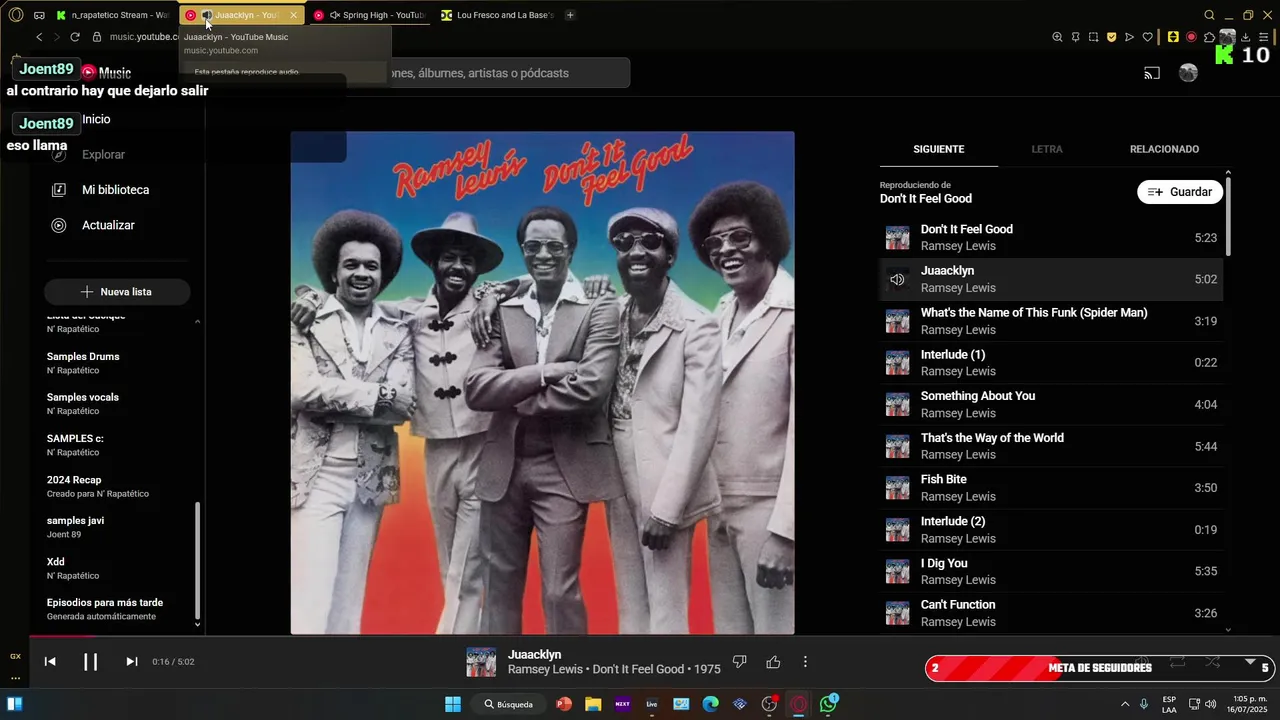Expand the system tray hidden icons chevron
This screenshot has width=1280, height=720.
[1125, 704]
